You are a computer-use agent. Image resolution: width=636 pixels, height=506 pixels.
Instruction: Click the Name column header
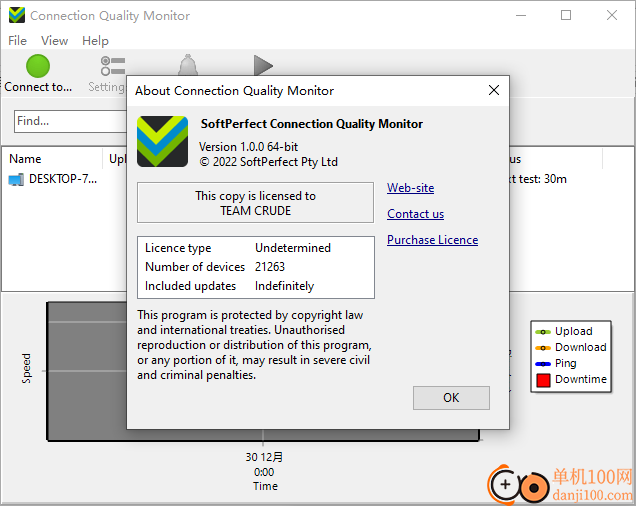coord(25,159)
